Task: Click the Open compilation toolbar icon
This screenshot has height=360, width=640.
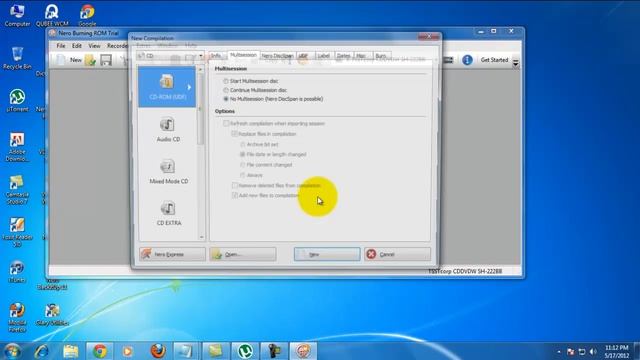Action: (90, 60)
